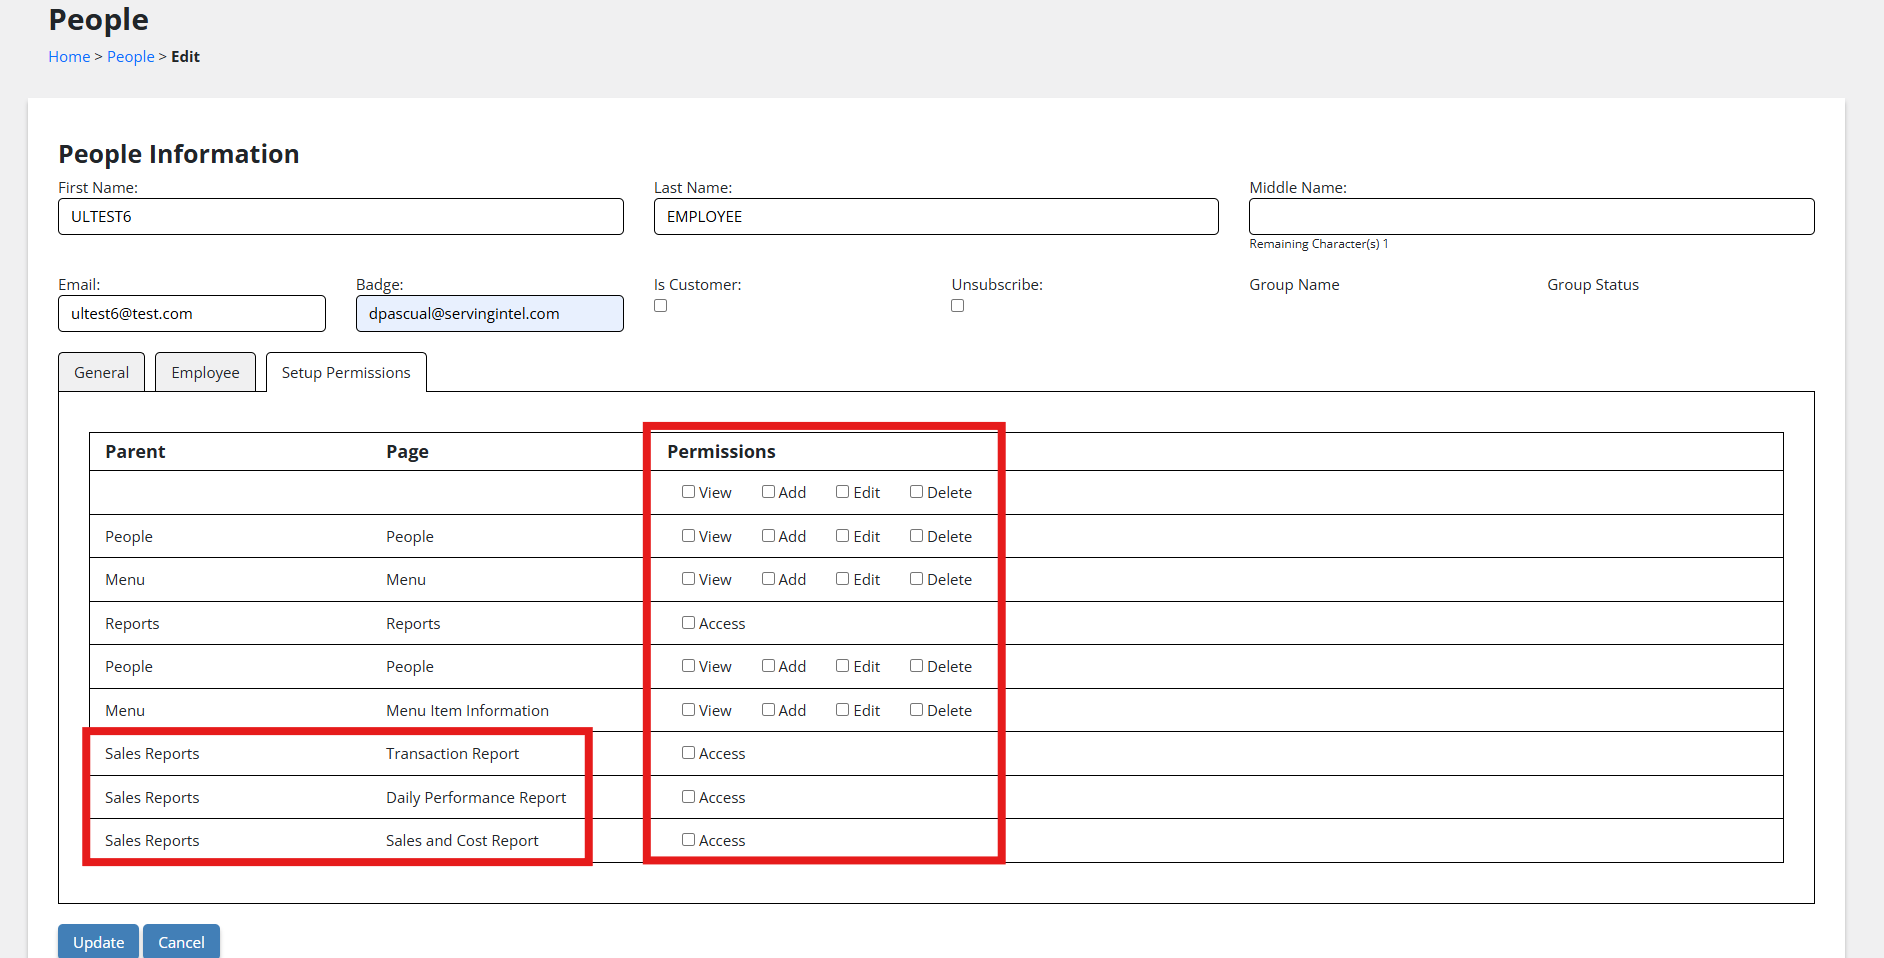Open People breadcrumb link
The height and width of the screenshot is (958, 1884).
point(130,57)
